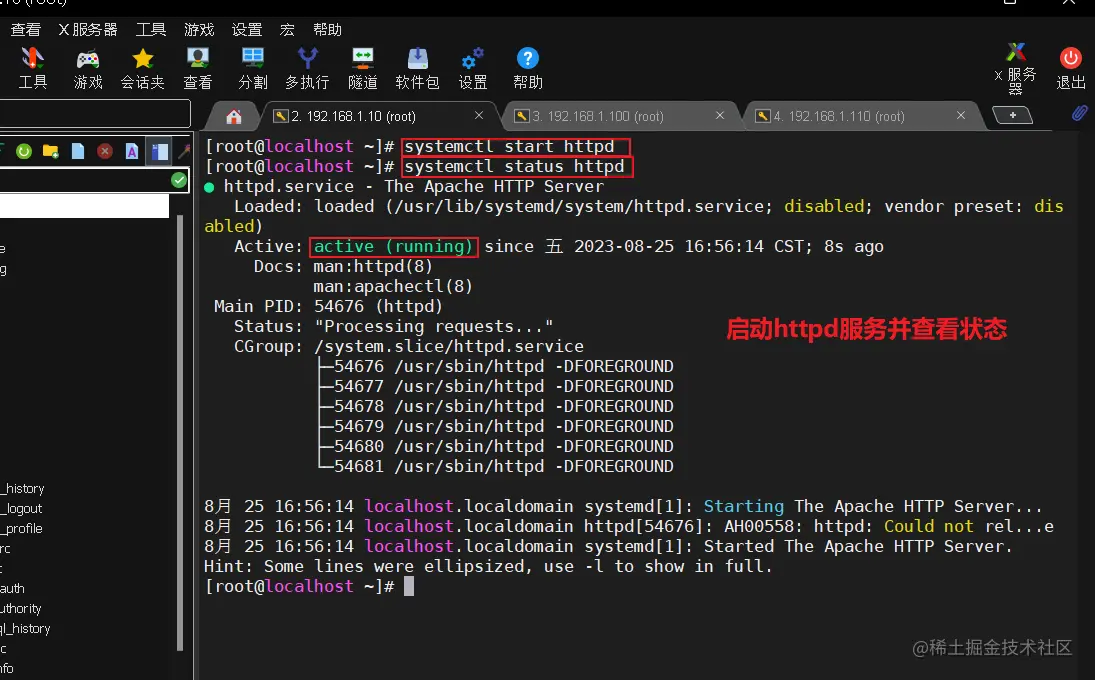Image resolution: width=1095 pixels, height=680 pixels.
Task: Open the 宏 macros menu
Action: tap(287, 29)
